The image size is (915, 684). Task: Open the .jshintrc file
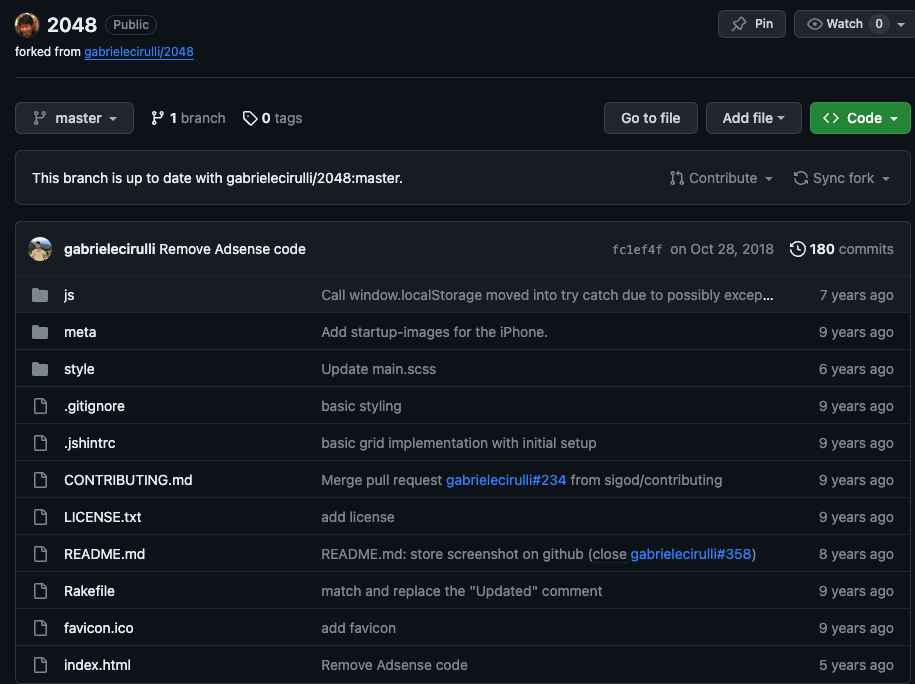(x=90, y=443)
